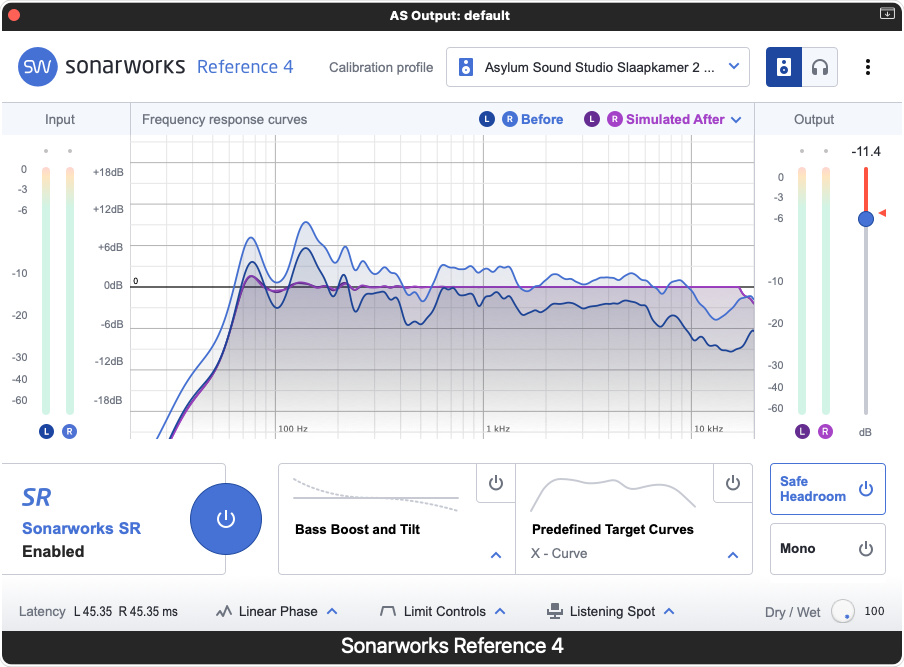Viewport: 904px width, 667px height.
Task: Close the AS Output window red button
Action: click(x=14, y=15)
